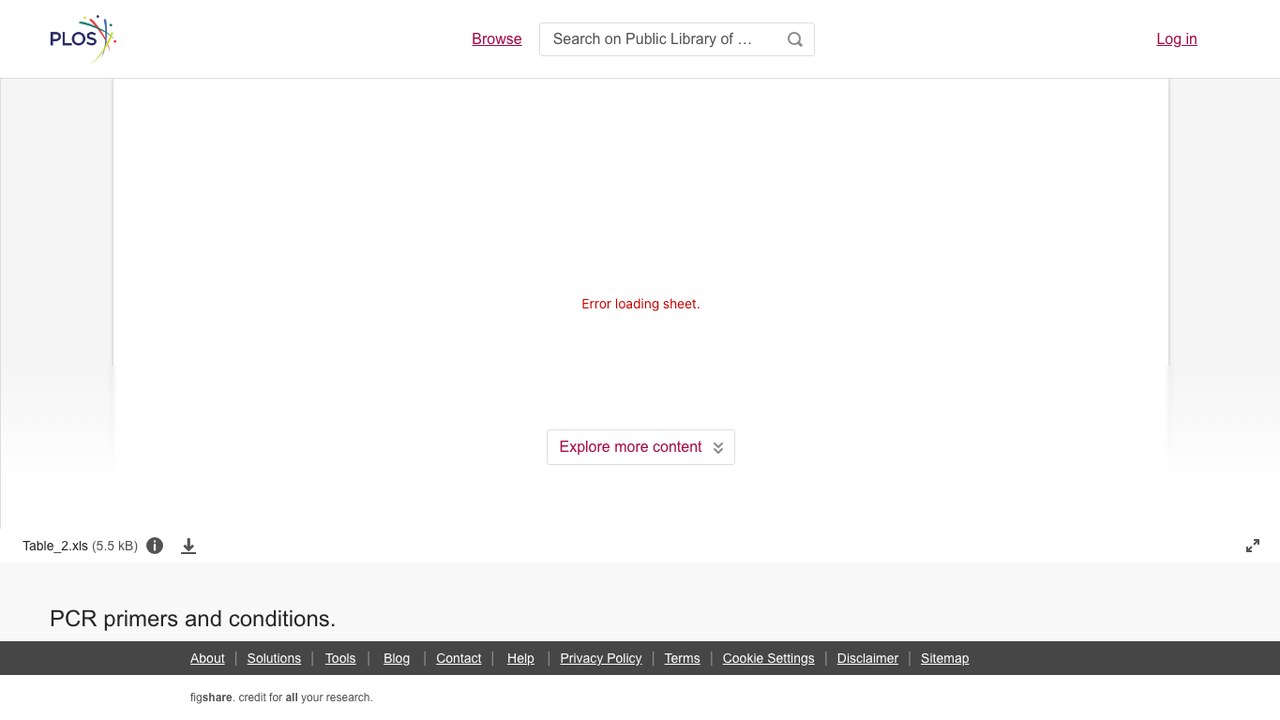
Task: Open the Contact footer link
Action: pyautogui.click(x=459, y=658)
